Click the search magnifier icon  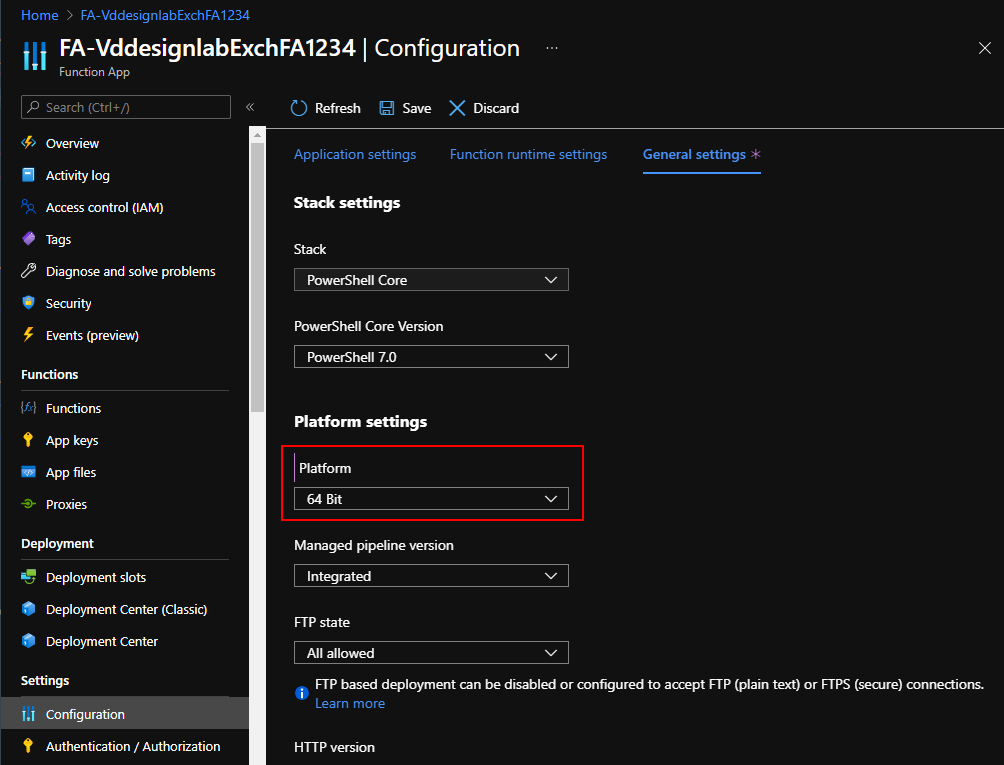click(33, 107)
